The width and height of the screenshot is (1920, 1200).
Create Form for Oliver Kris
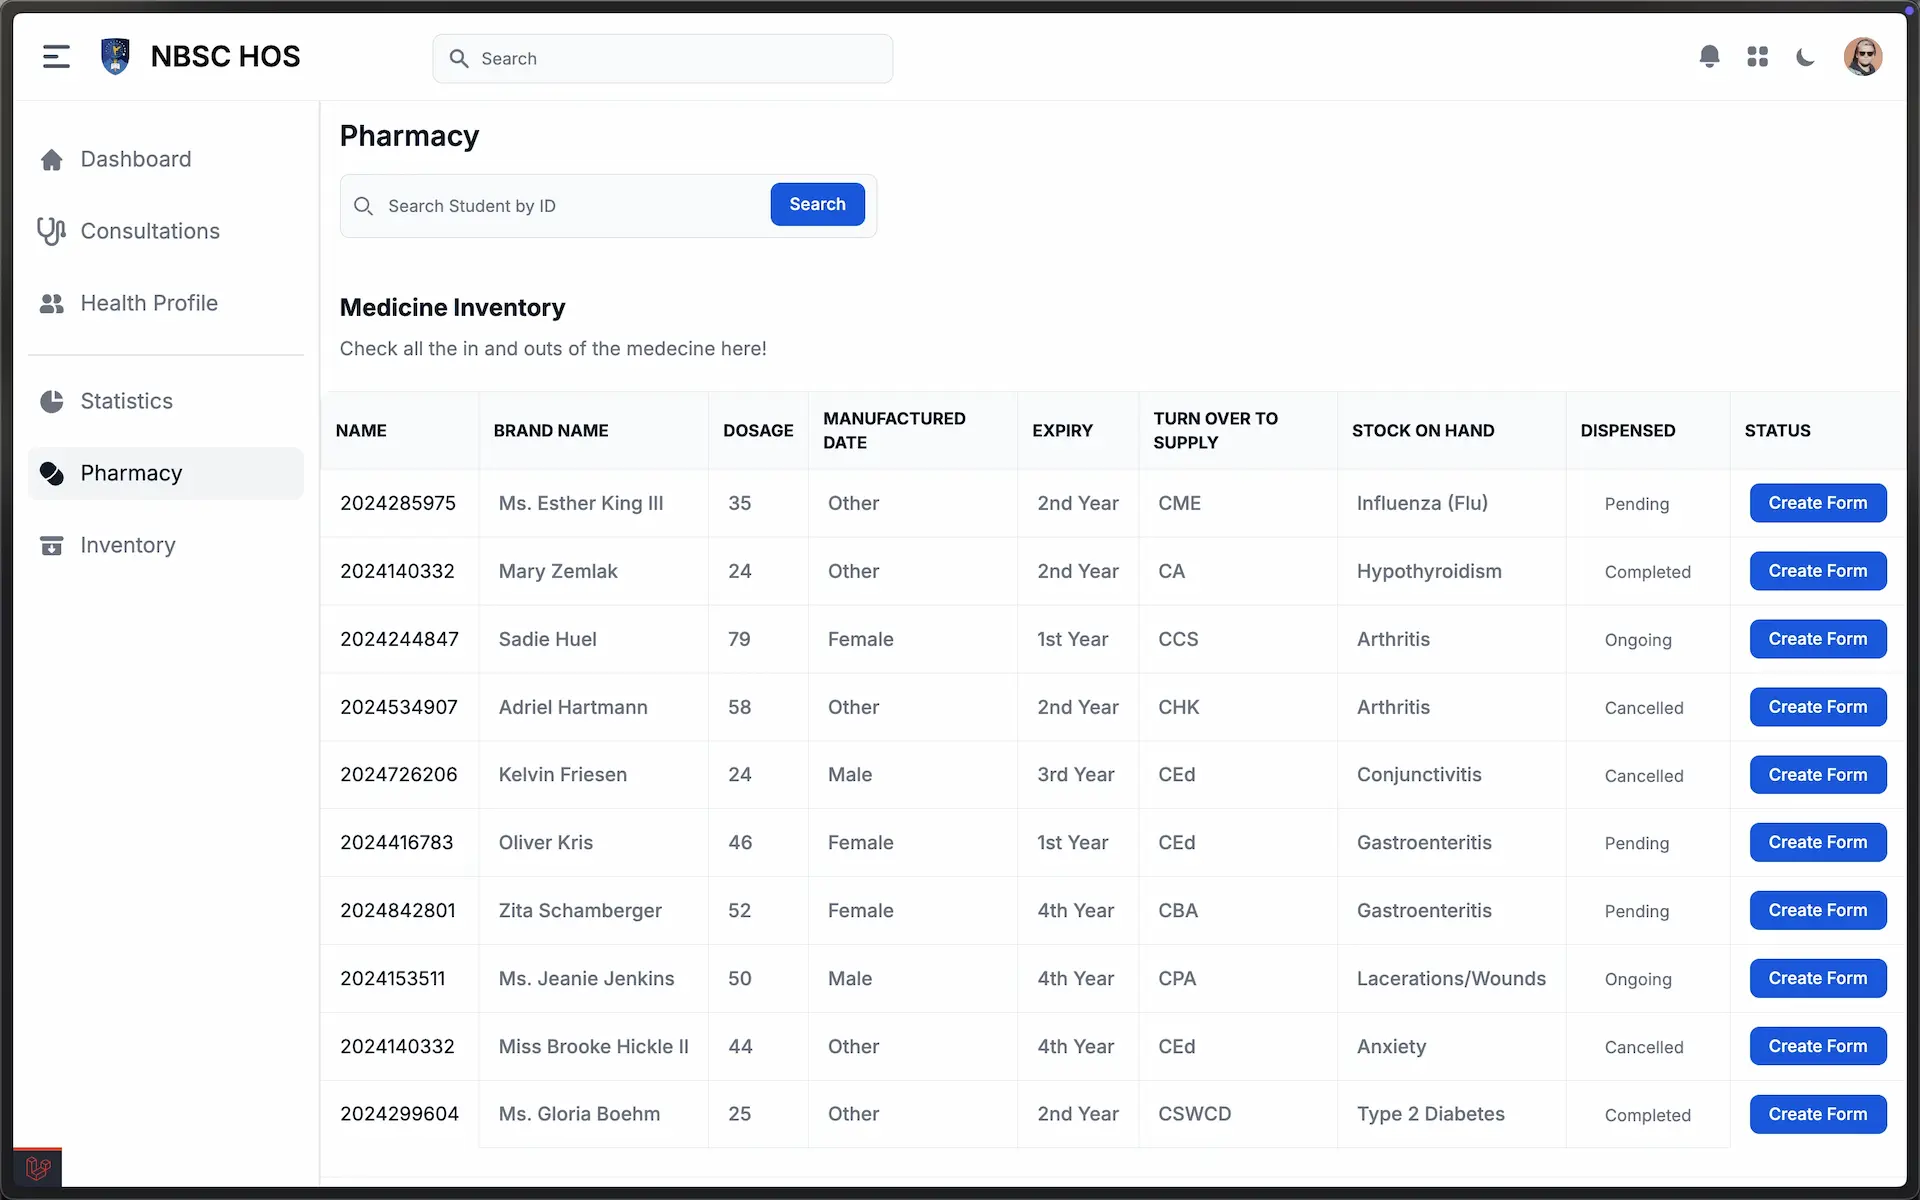point(1818,842)
